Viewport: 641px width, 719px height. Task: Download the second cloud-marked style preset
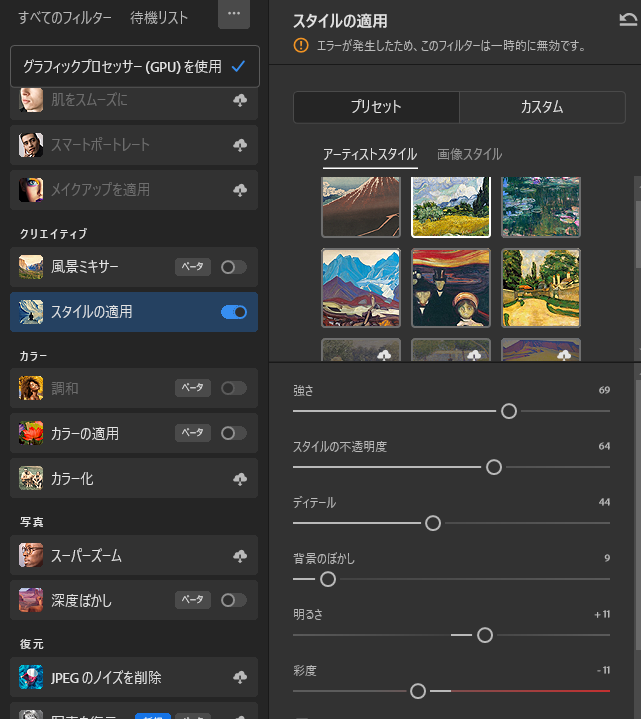[x=474, y=354]
